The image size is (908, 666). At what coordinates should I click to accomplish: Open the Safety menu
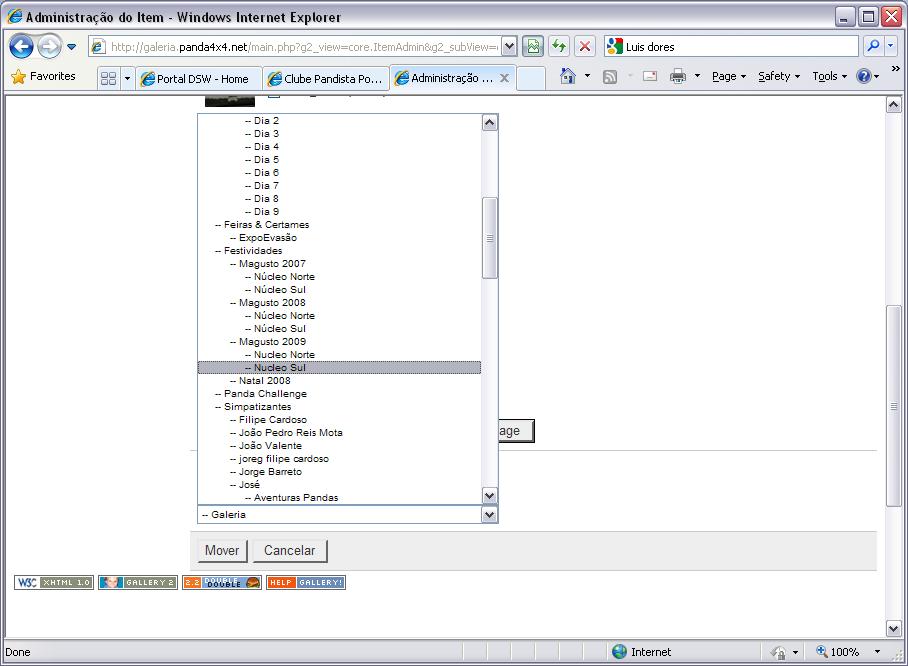click(779, 76)
